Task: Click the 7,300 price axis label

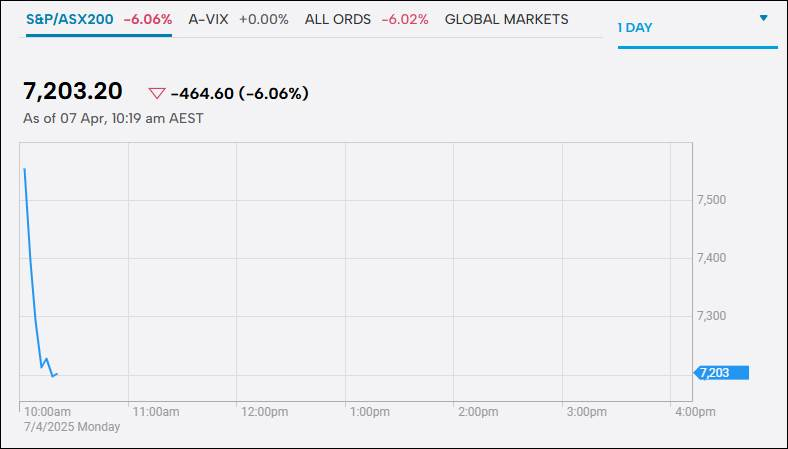Action: (711, 316)
